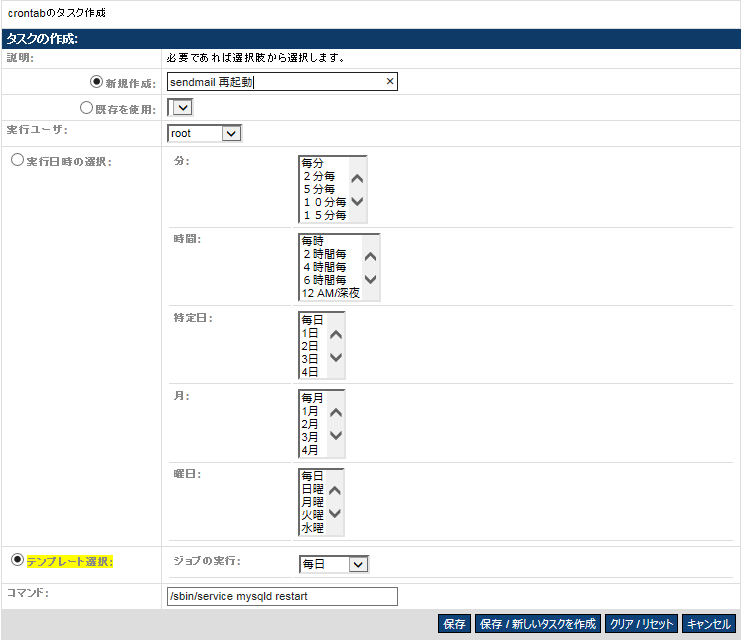Viewport: 742px width, 640px height.
Task: Pick 2月 in the month list
Action: pyautogui.click(x=310, y=423)
